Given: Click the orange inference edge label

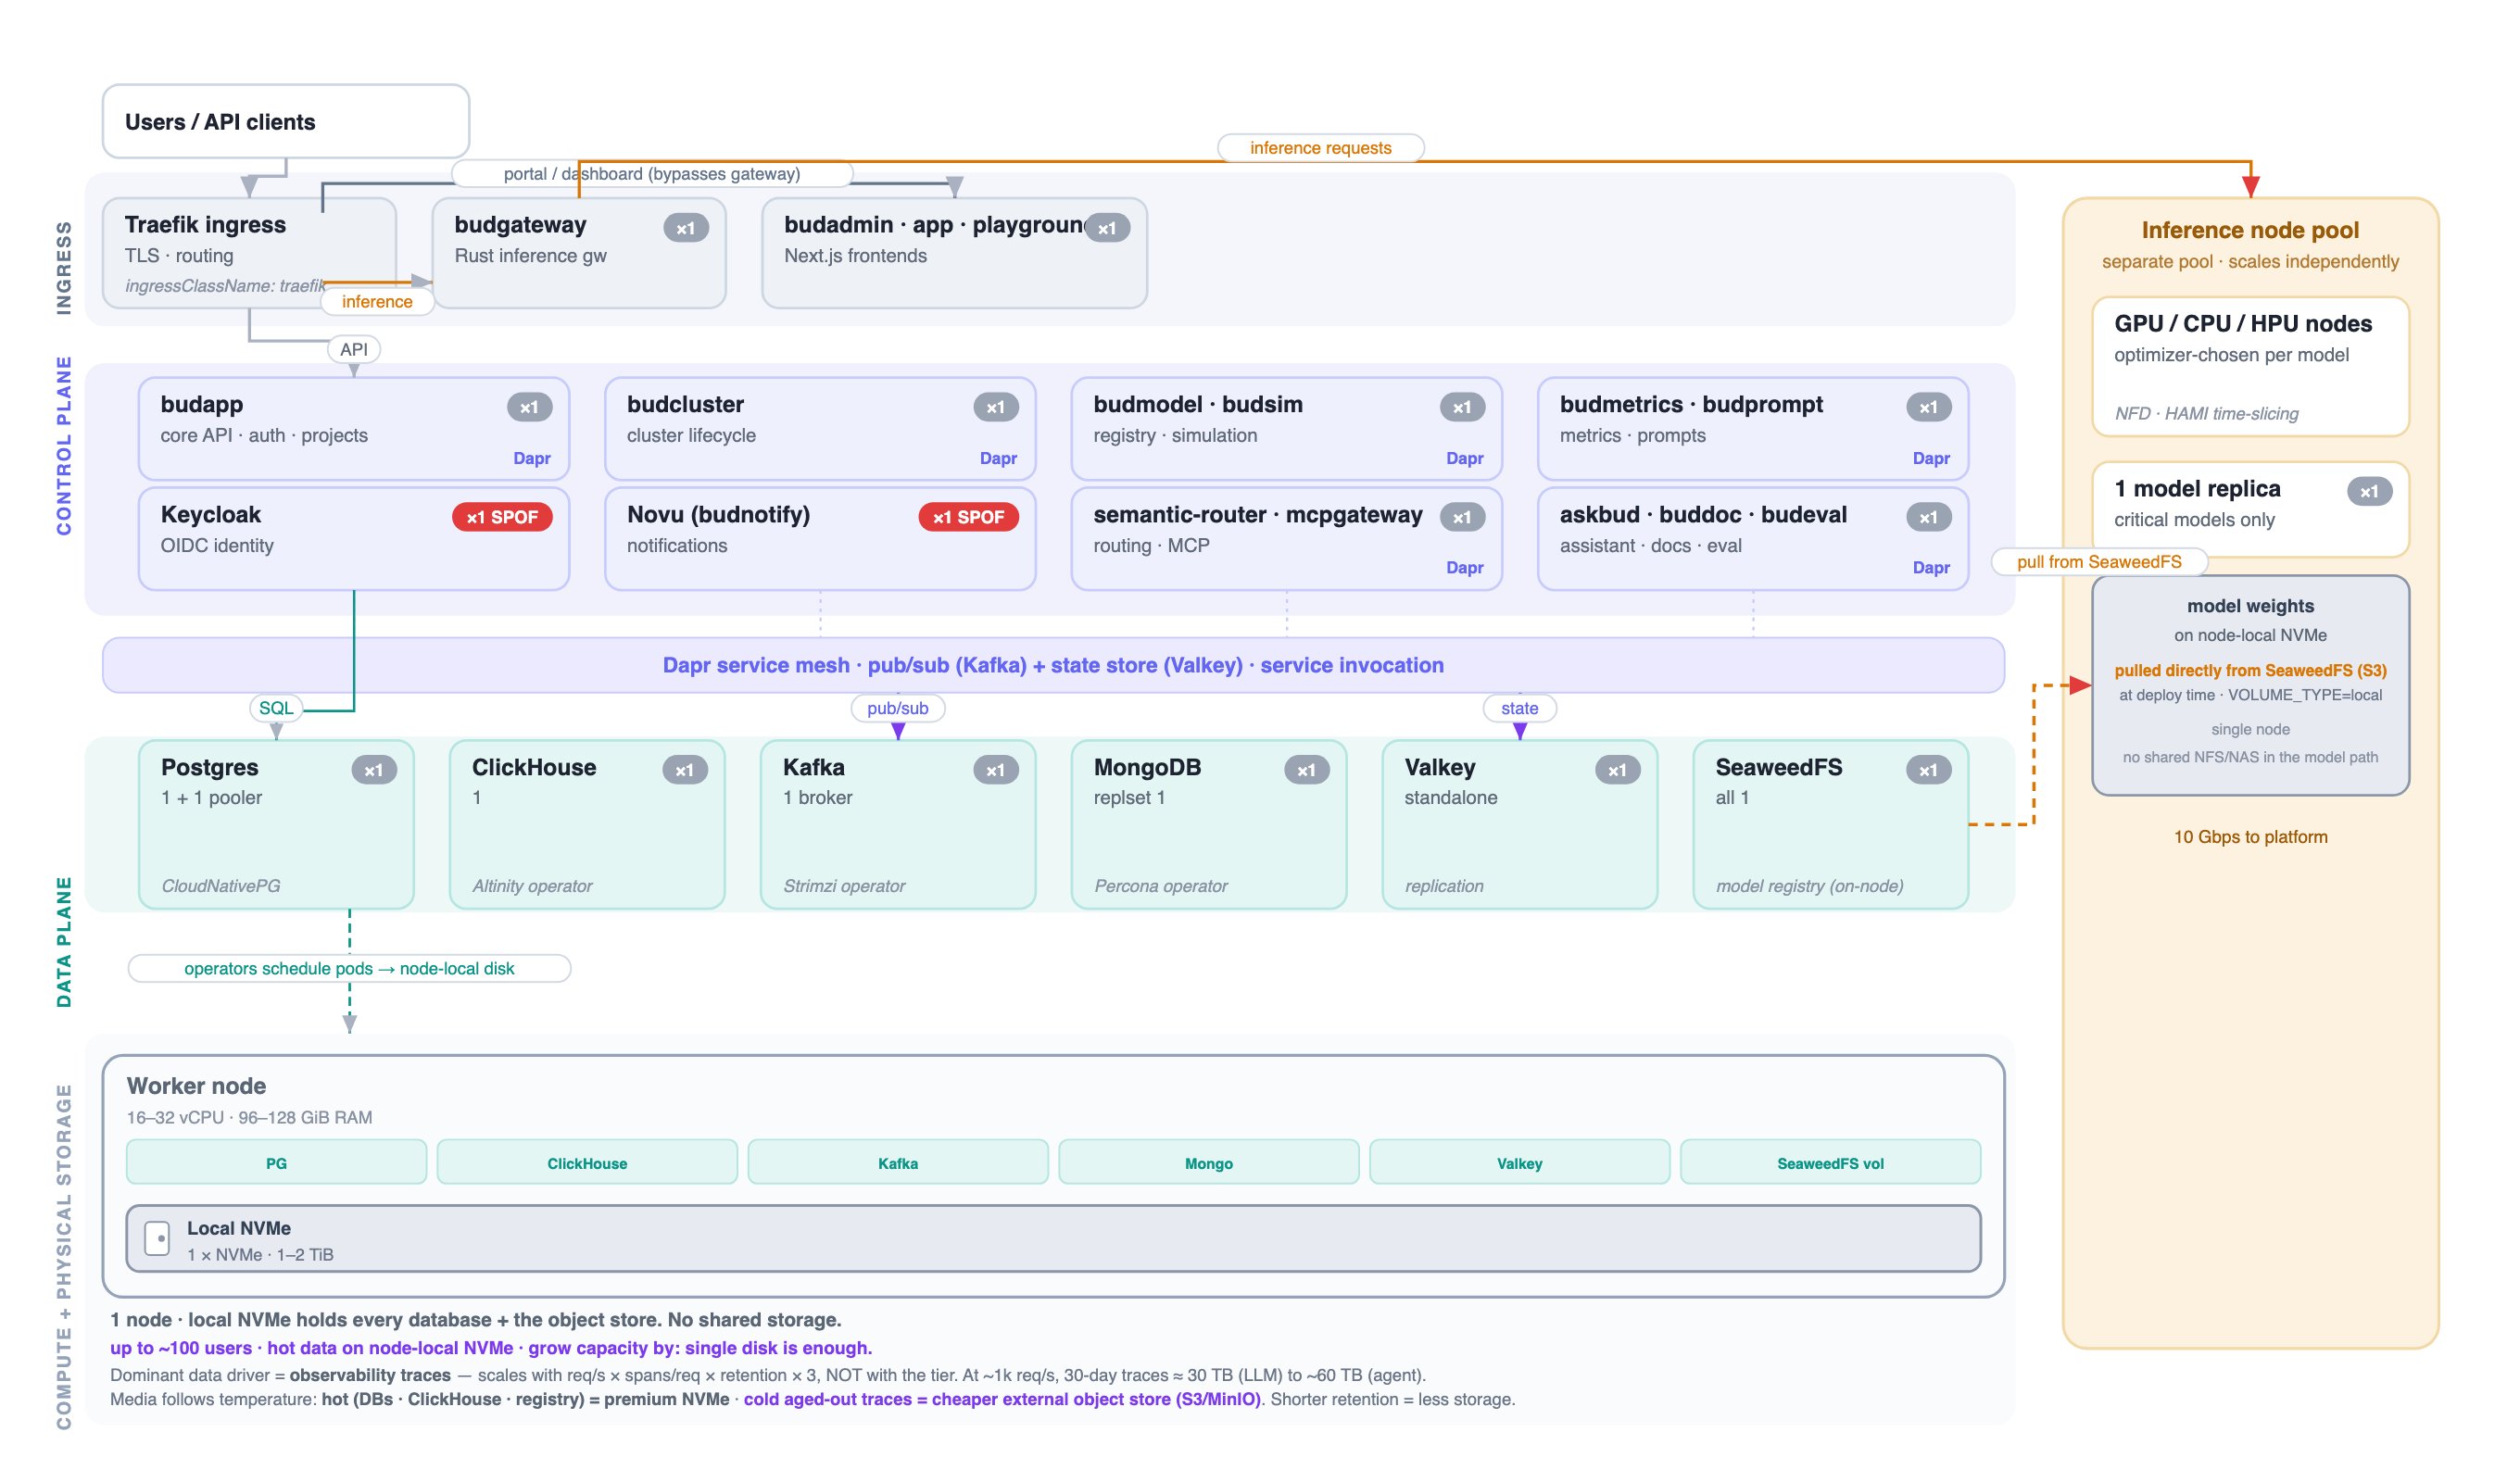Looking at the screenshot, I should tap(377, 302).
